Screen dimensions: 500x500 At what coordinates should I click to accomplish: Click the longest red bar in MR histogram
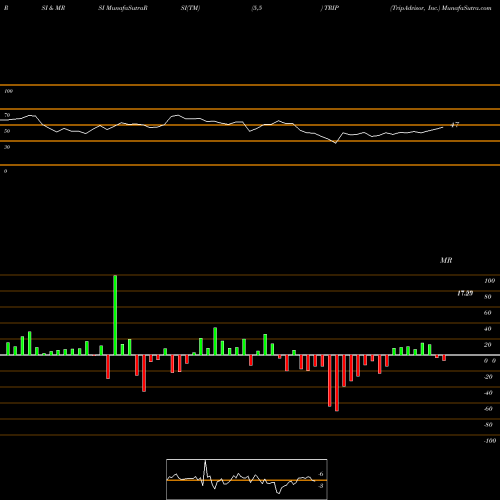pos(337,383)
